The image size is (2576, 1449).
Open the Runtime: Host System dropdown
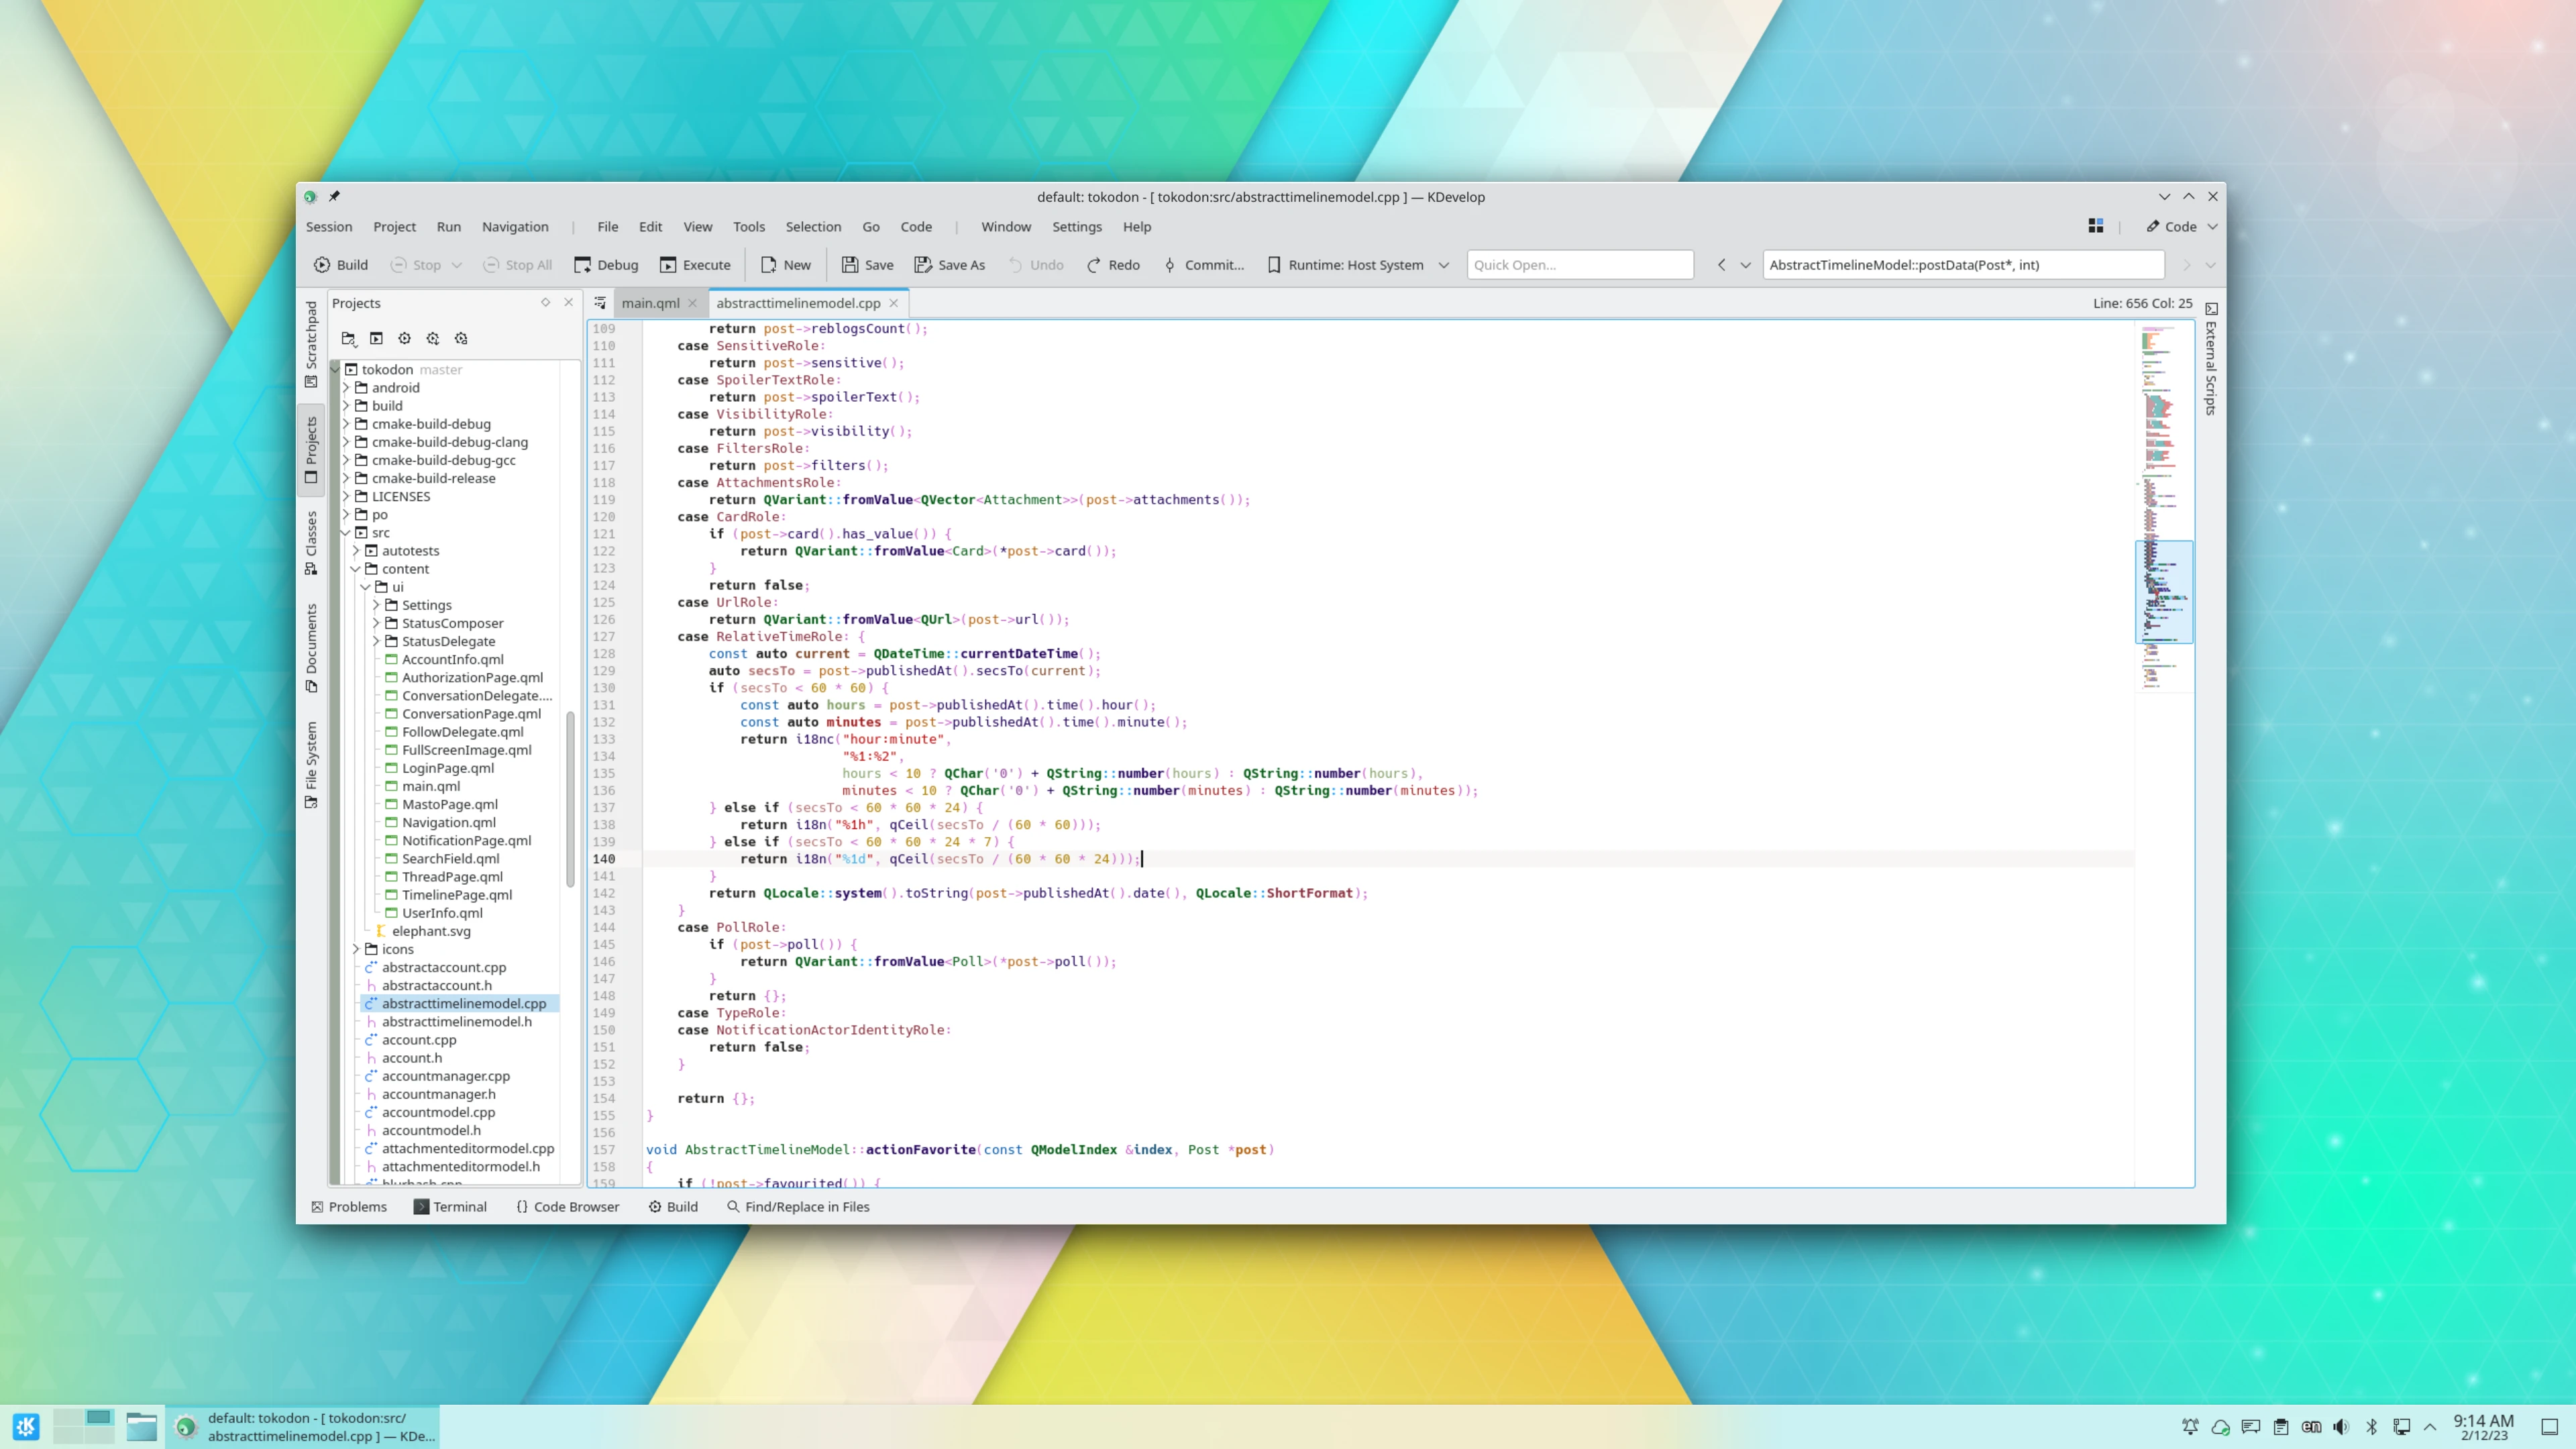coord(1358,265)
